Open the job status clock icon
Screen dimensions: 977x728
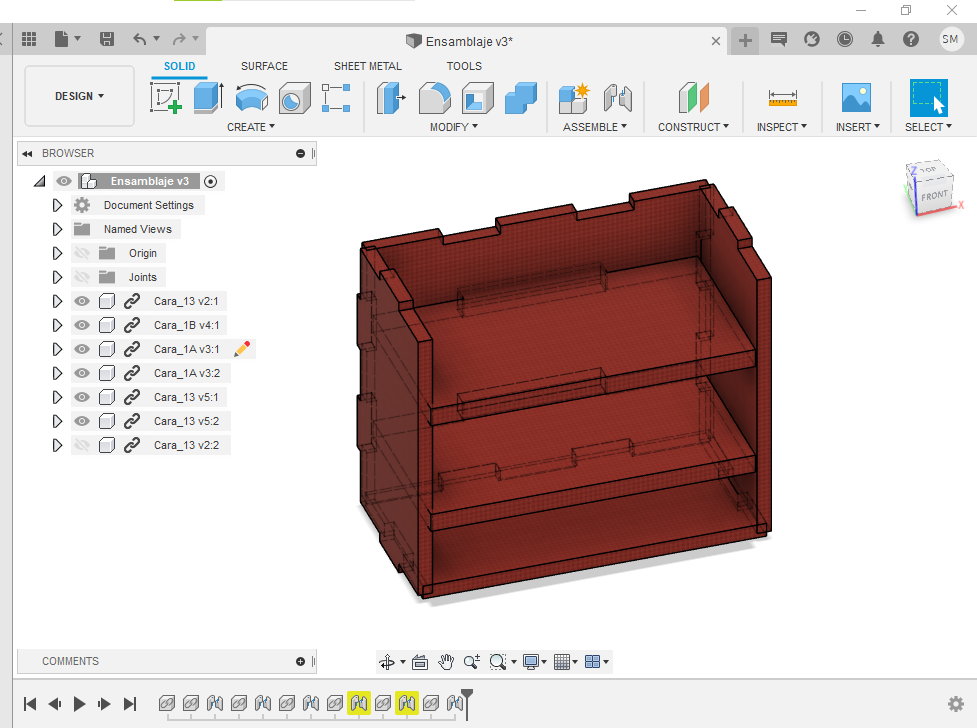844,39
